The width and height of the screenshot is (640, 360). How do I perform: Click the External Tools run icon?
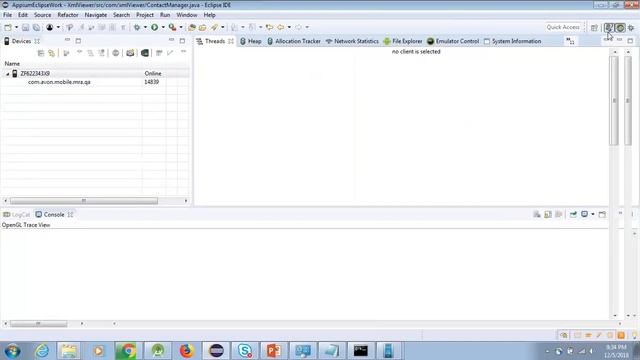(173, 27)
